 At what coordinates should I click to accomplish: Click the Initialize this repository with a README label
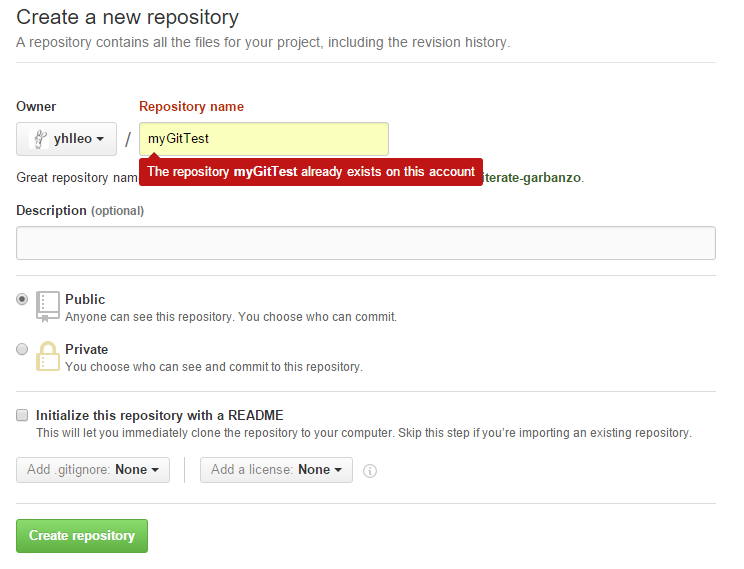(159, 415)
